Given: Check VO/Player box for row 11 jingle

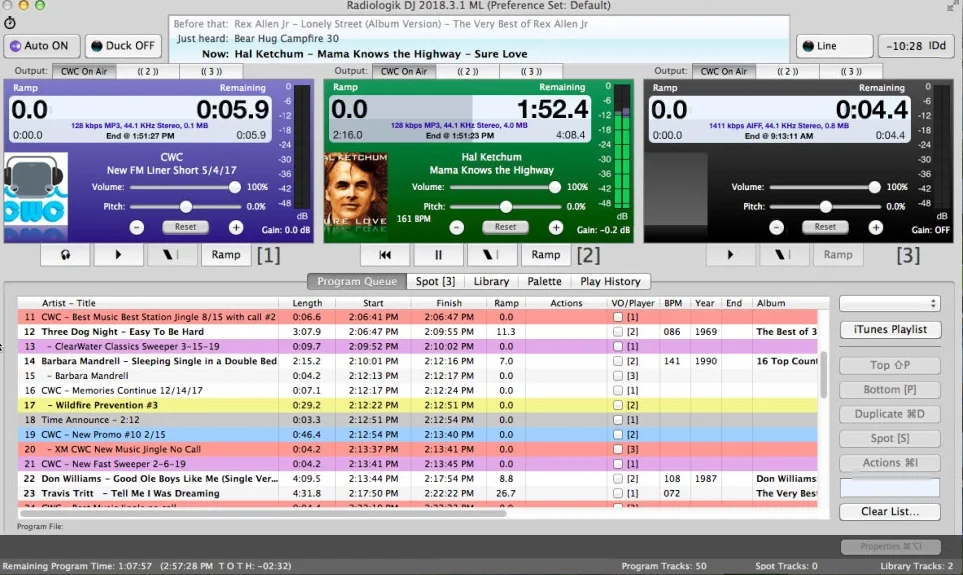Looking at the screenshot, I should tap(618, 317).
